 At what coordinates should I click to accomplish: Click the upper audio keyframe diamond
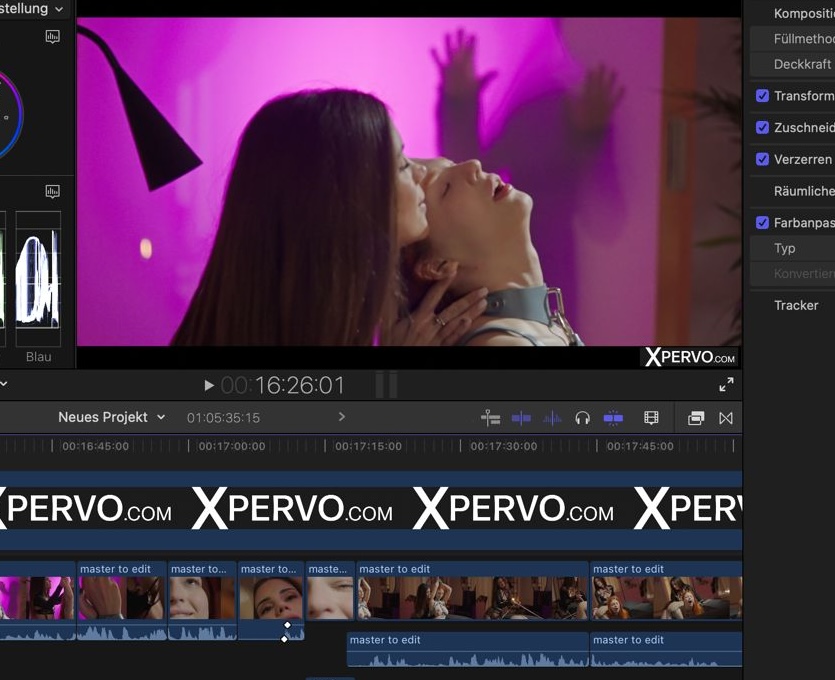point(288,625)
